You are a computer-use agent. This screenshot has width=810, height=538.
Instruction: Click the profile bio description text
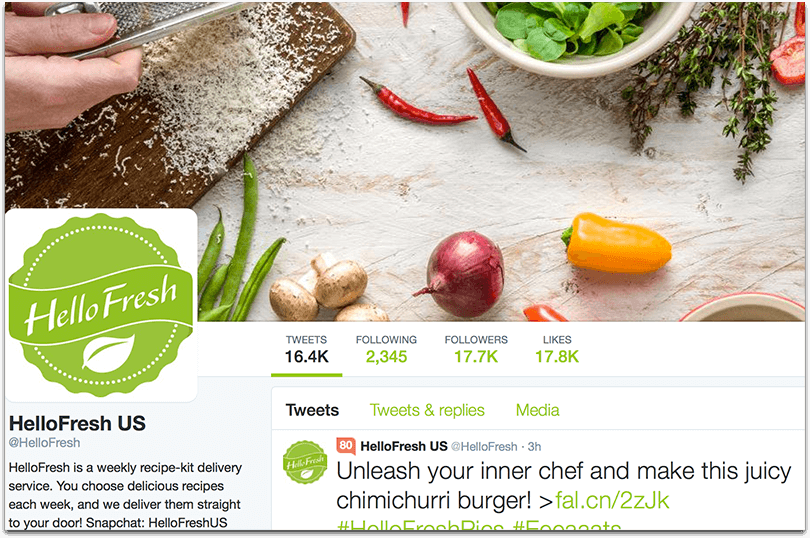click(x=124, y=495)
